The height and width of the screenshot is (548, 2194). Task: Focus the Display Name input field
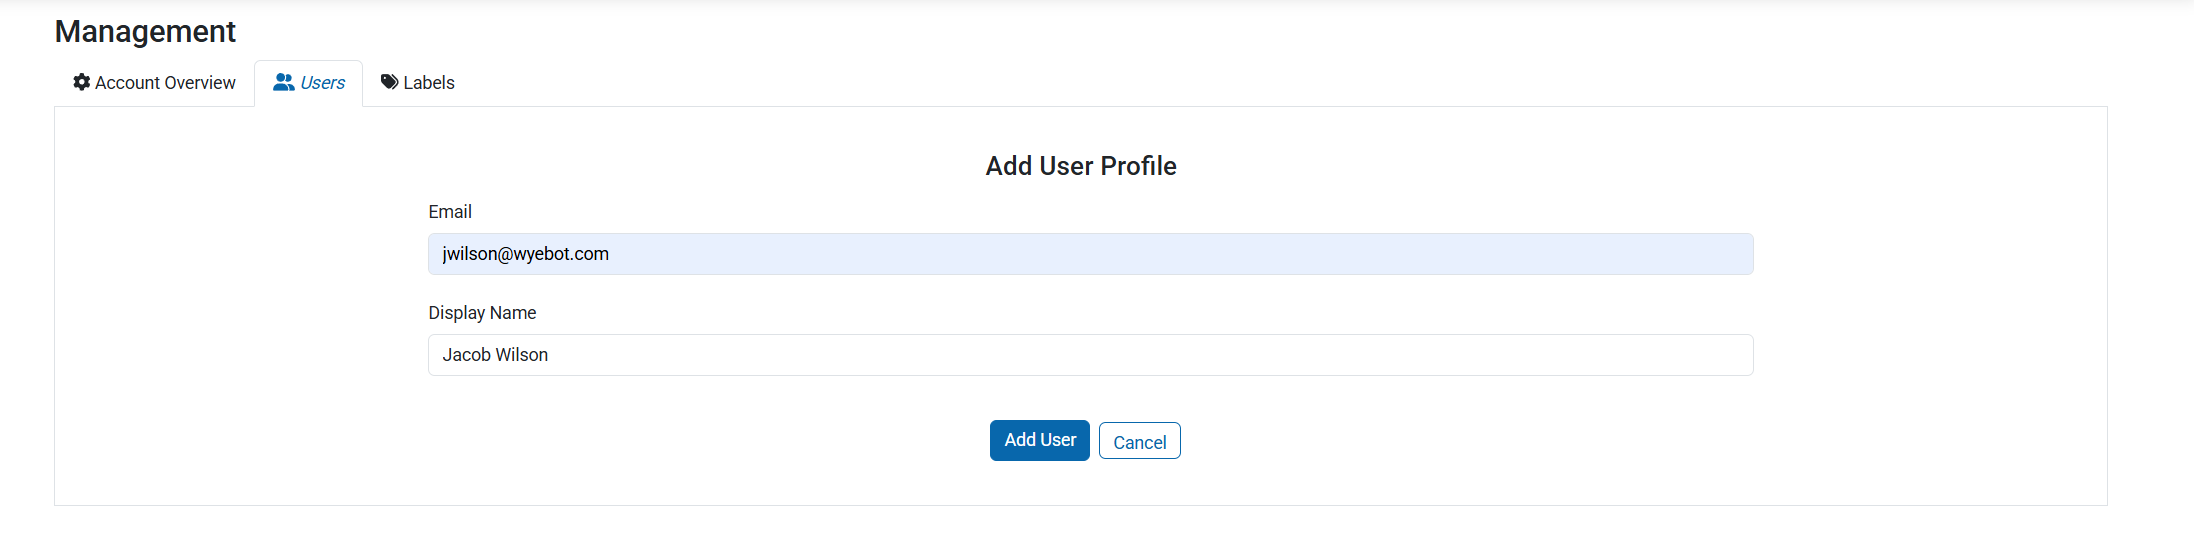(x=1090, y=355)
